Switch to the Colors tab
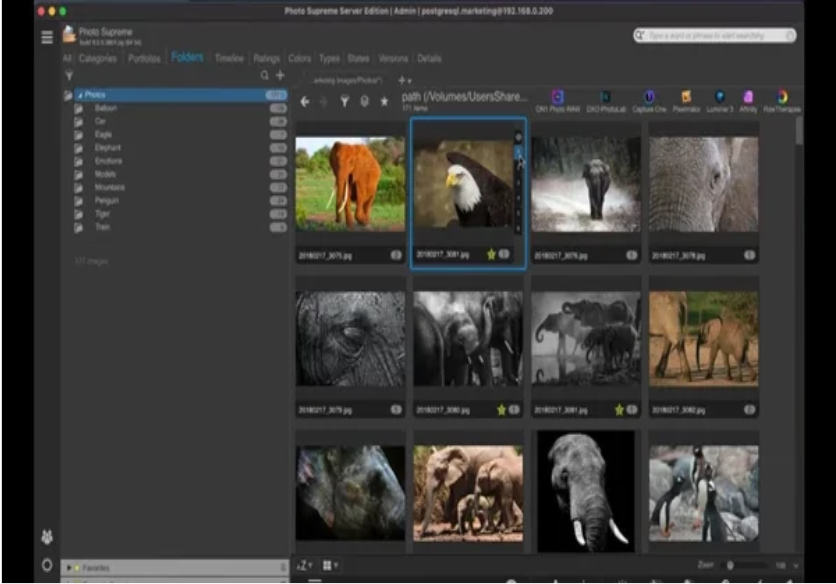The image size is (836, 584). point(300,59)
